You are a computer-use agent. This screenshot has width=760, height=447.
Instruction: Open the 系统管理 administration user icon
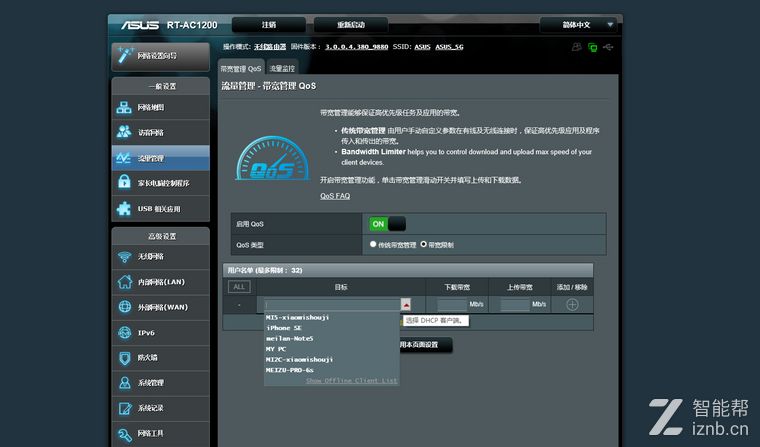[125, 383]
